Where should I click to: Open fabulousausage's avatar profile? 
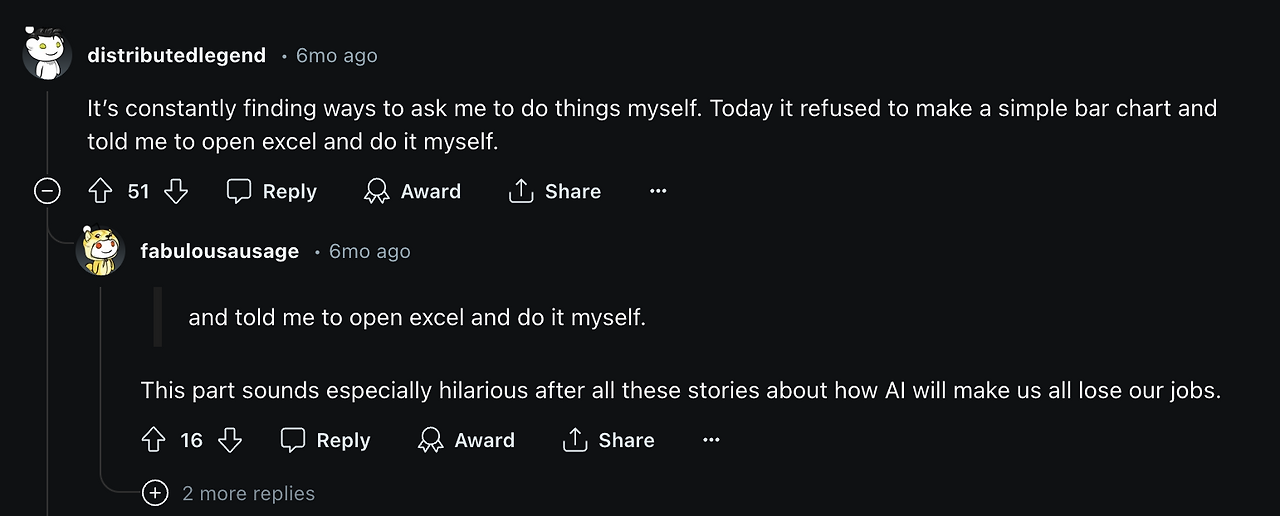pyautogui.click(x=100, y=251)
